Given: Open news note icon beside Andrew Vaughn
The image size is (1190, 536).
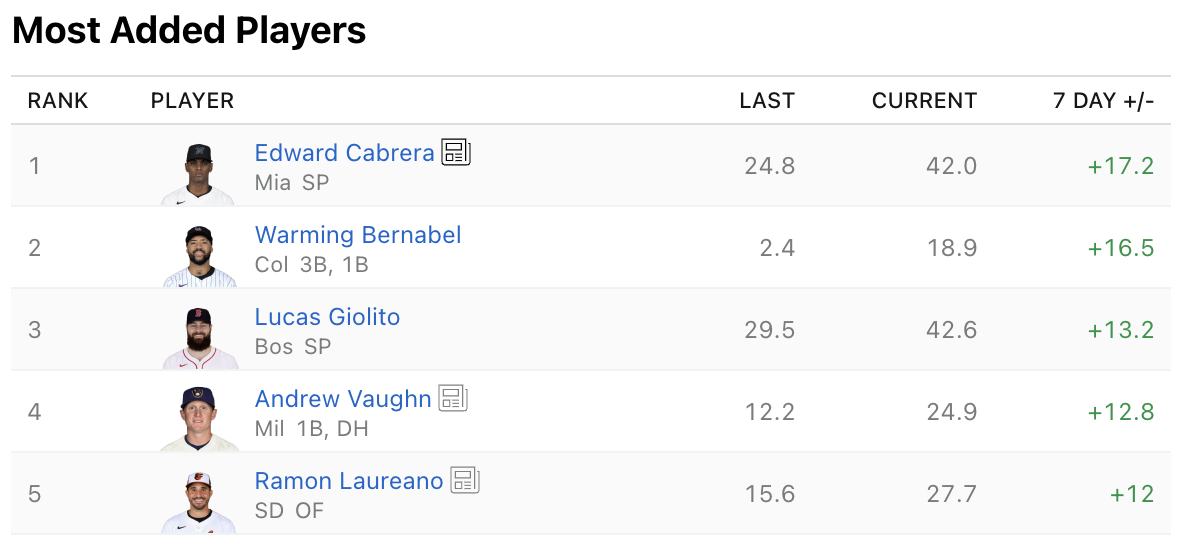Looking at the screenshot, I should [453, 398].
